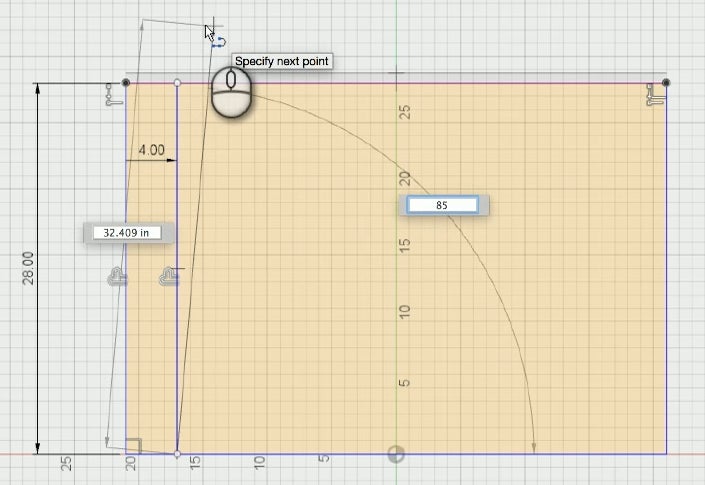Click the vertical constraint glyph on inner line
The height and width of the screenshot is (485, 705).
[x=170, y=276]
